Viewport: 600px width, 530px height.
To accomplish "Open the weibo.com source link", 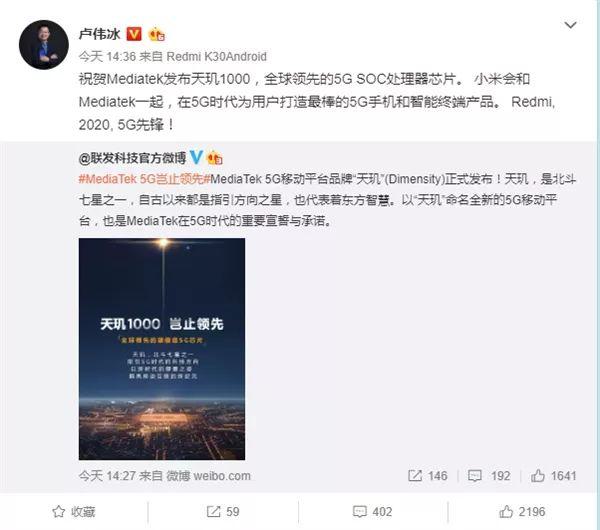I will click(209, 476).
